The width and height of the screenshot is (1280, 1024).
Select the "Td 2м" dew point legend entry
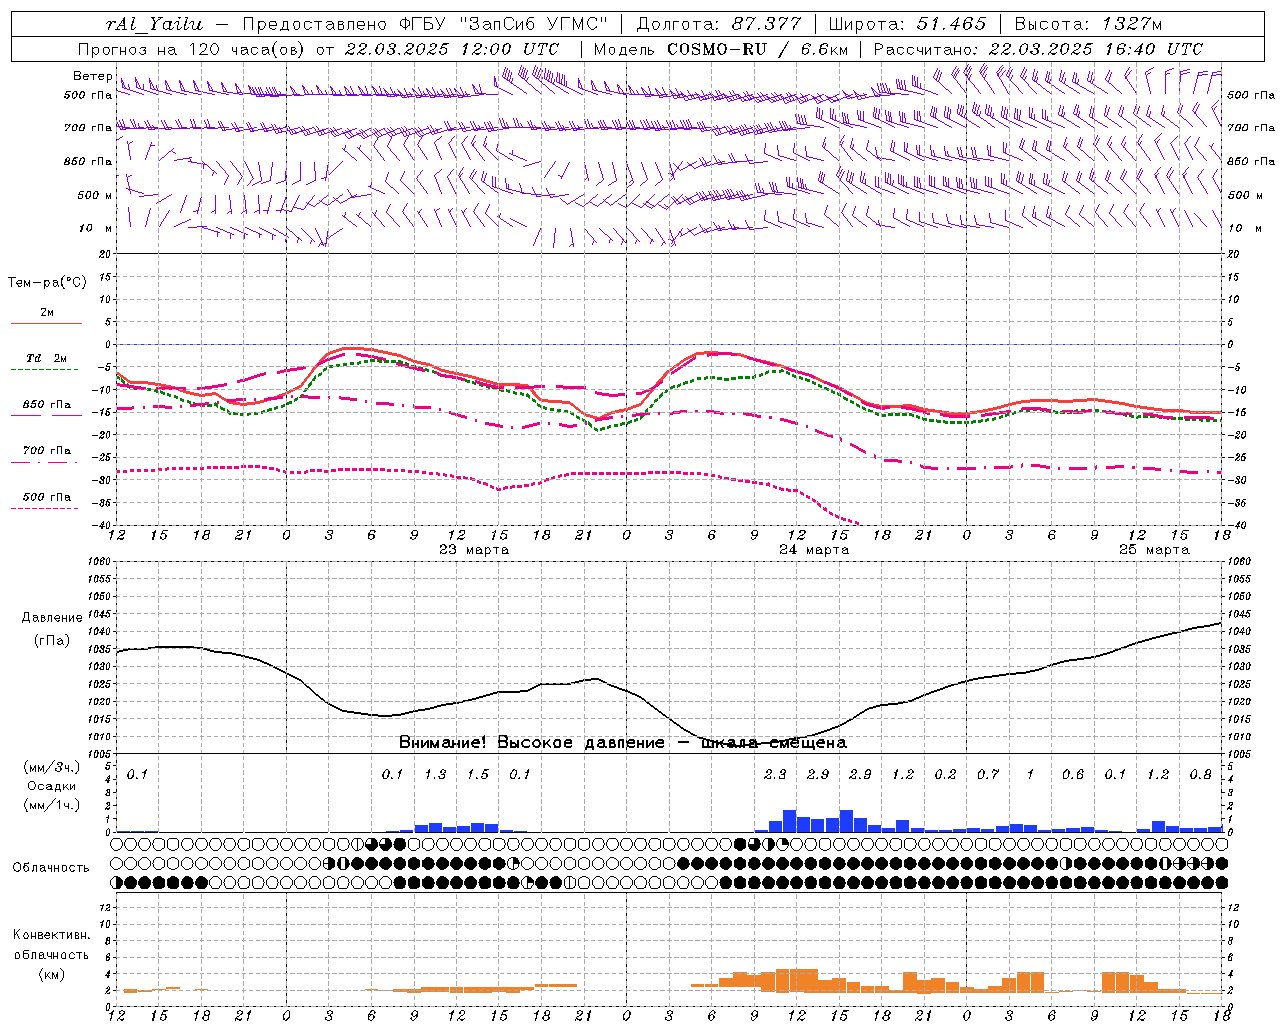coord(46,358)
